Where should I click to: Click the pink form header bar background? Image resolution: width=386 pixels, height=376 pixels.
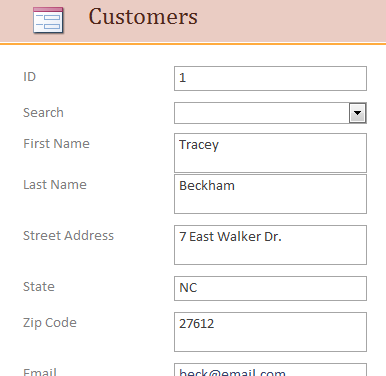tap(287, 21)
